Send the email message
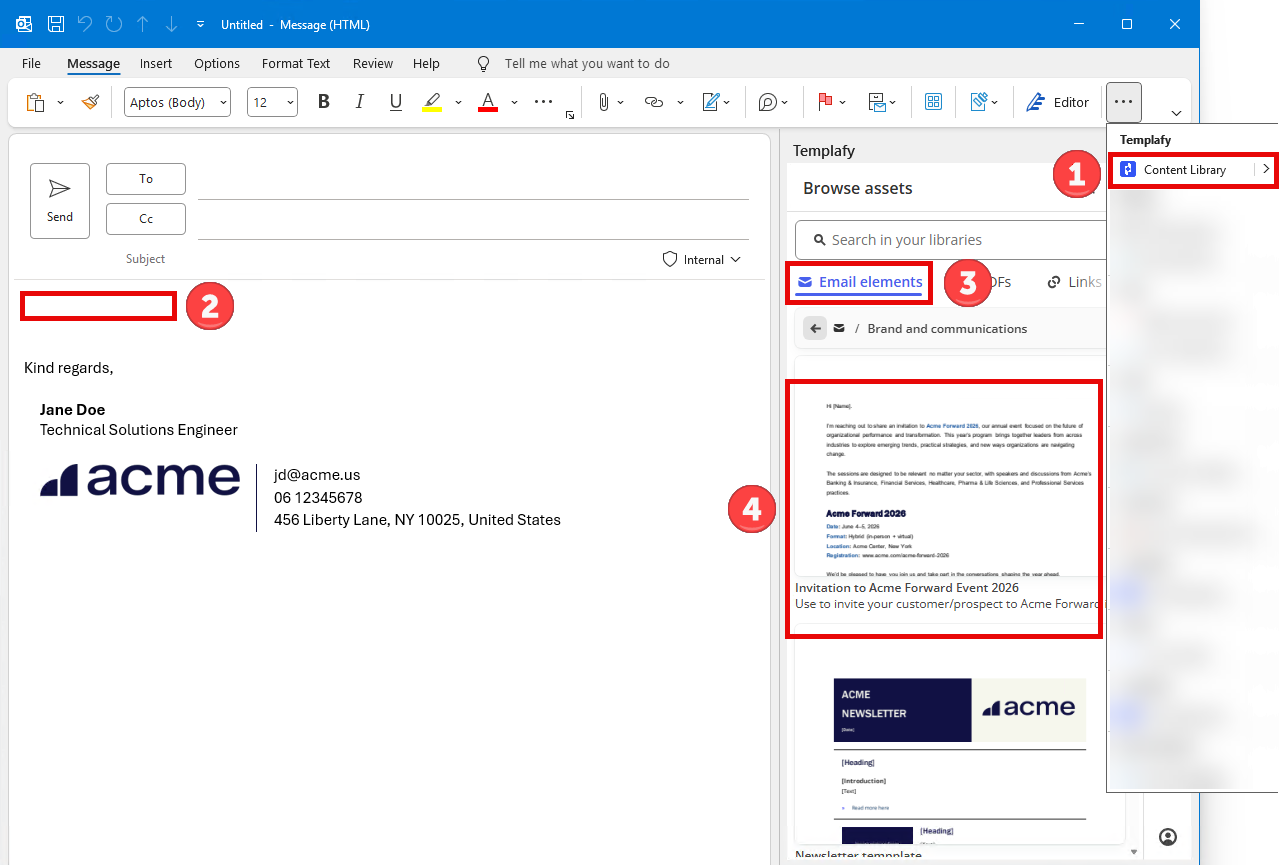 (60, 201)
